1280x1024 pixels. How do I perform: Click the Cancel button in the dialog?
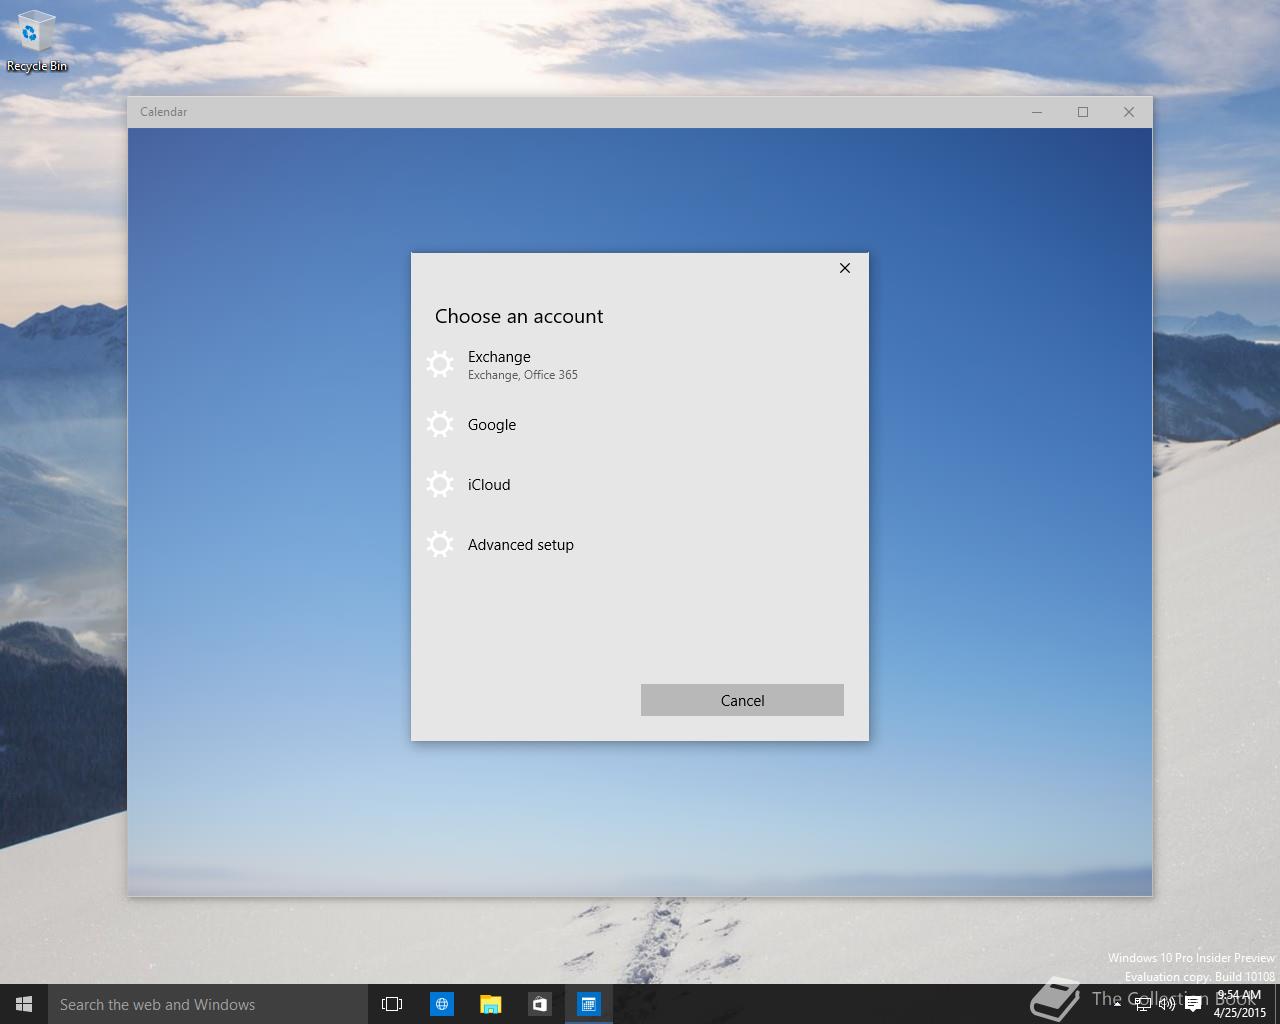tap(742, 700)
